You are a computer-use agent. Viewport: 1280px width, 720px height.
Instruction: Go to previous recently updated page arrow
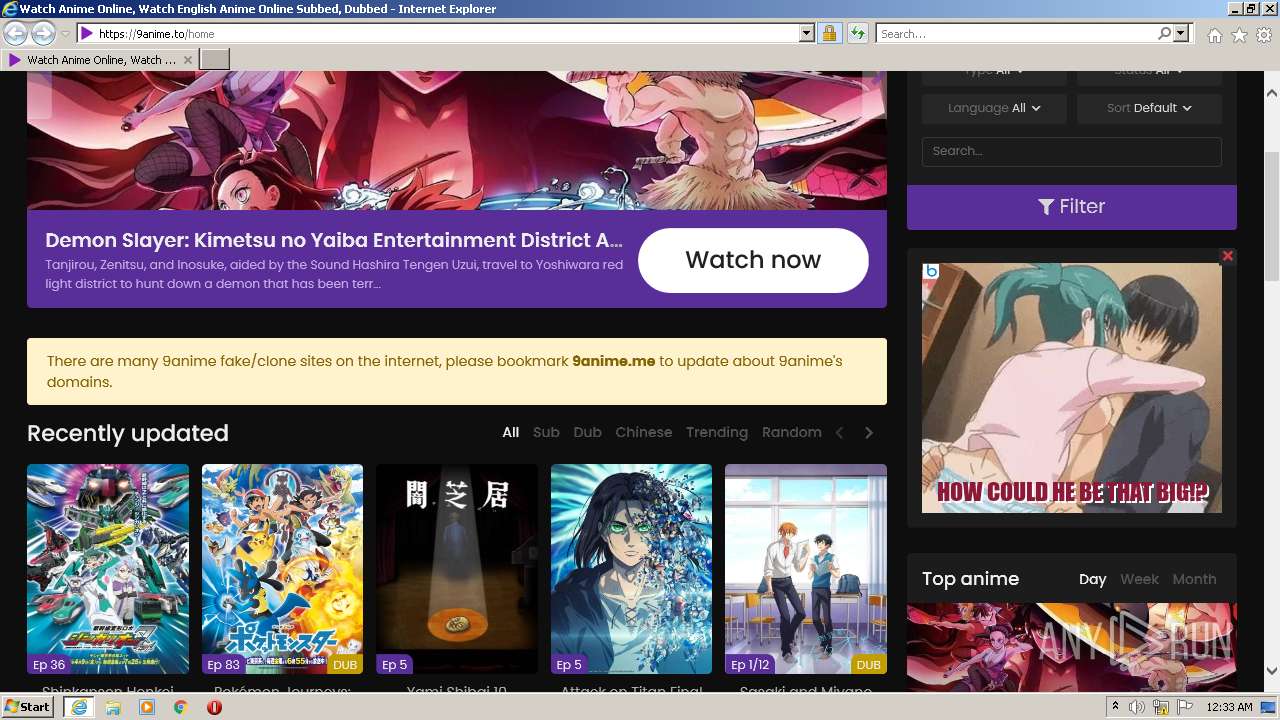pos(840,433)
